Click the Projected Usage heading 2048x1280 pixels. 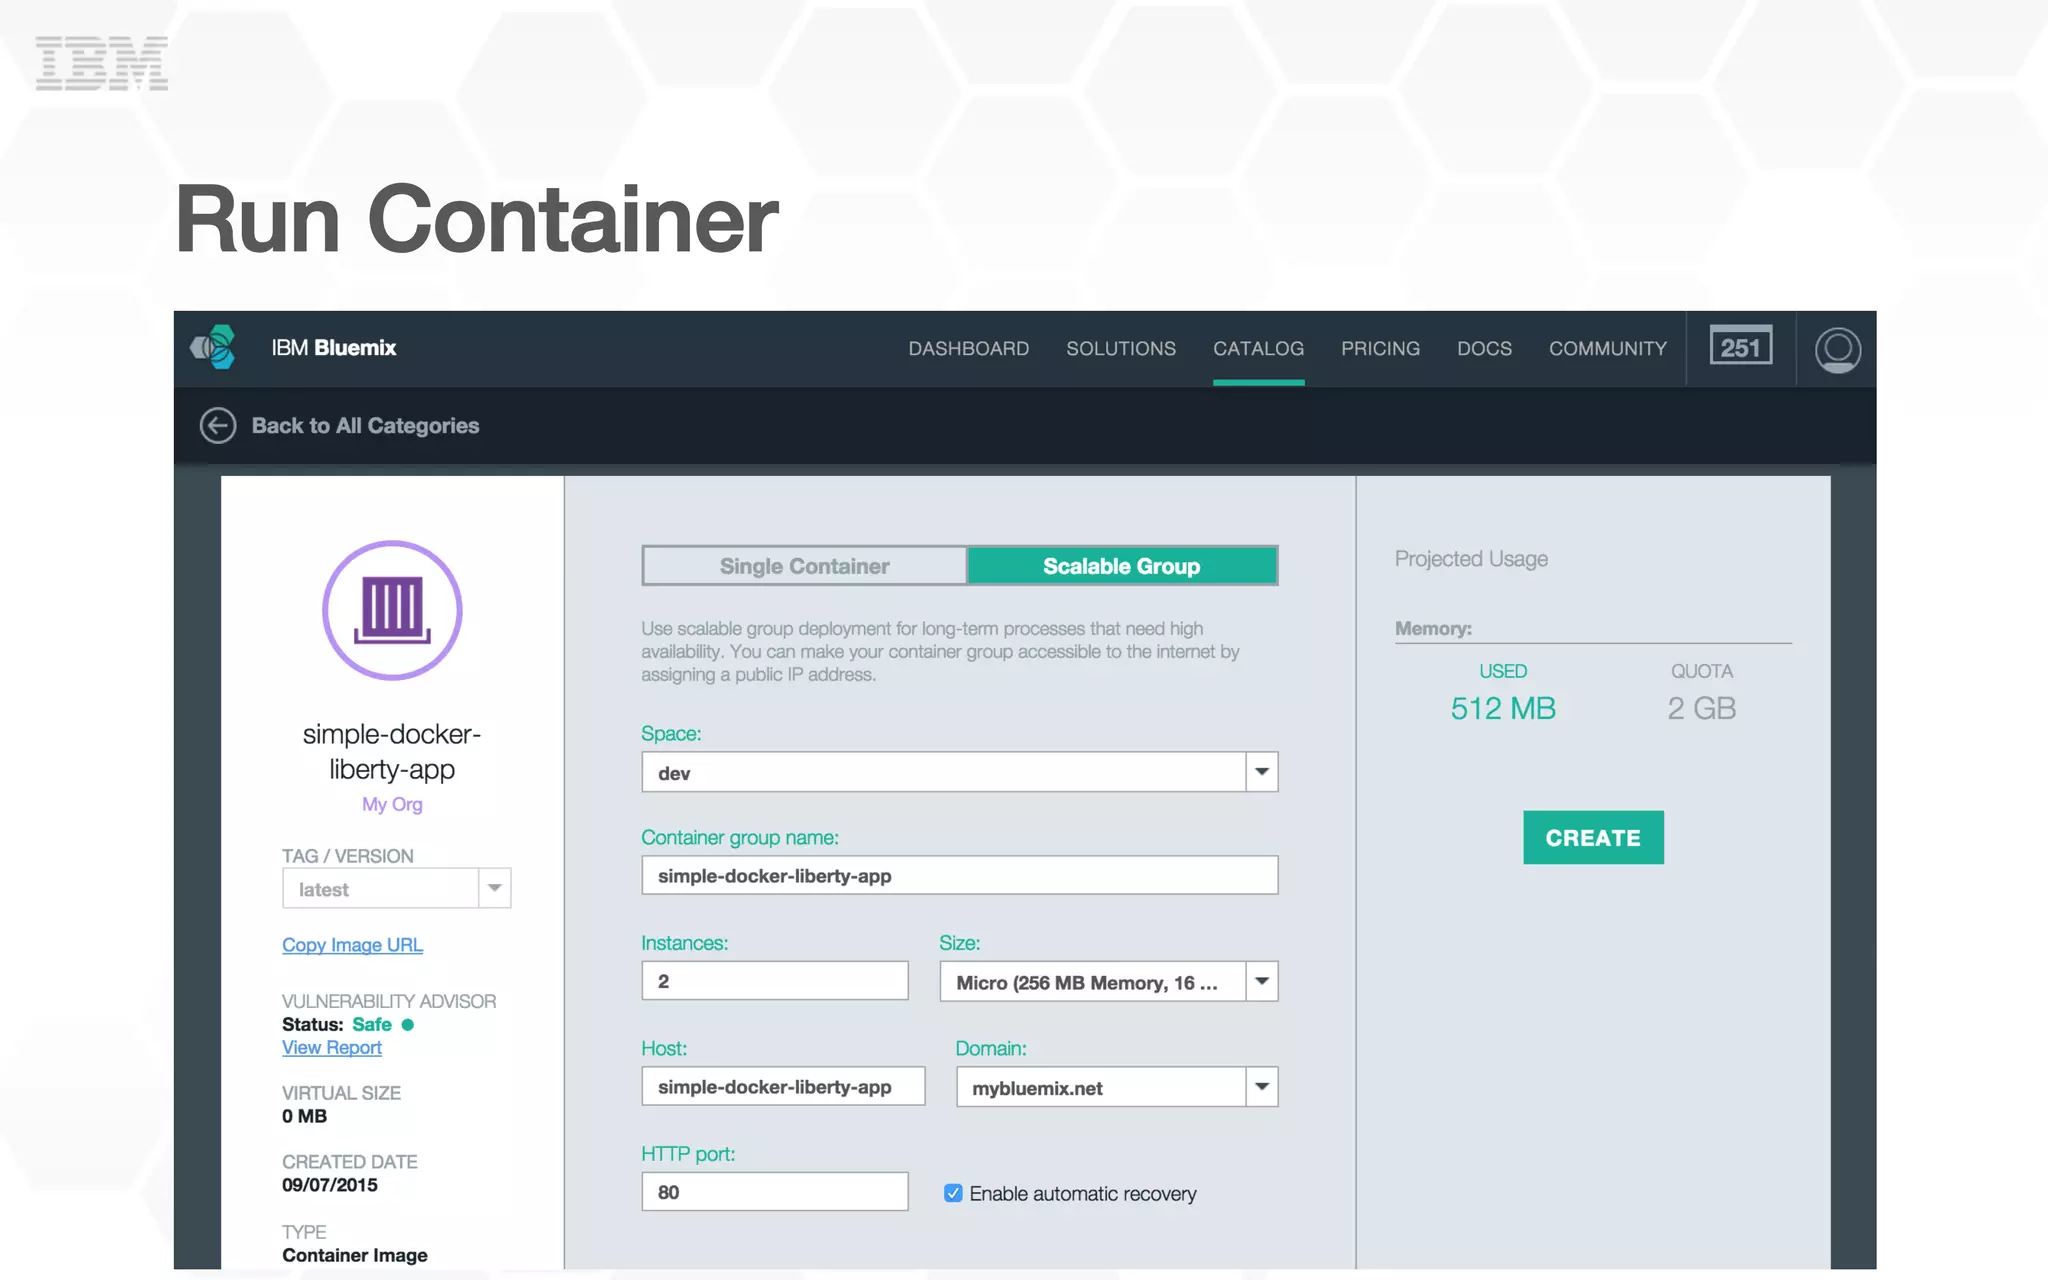[1471, 559]
